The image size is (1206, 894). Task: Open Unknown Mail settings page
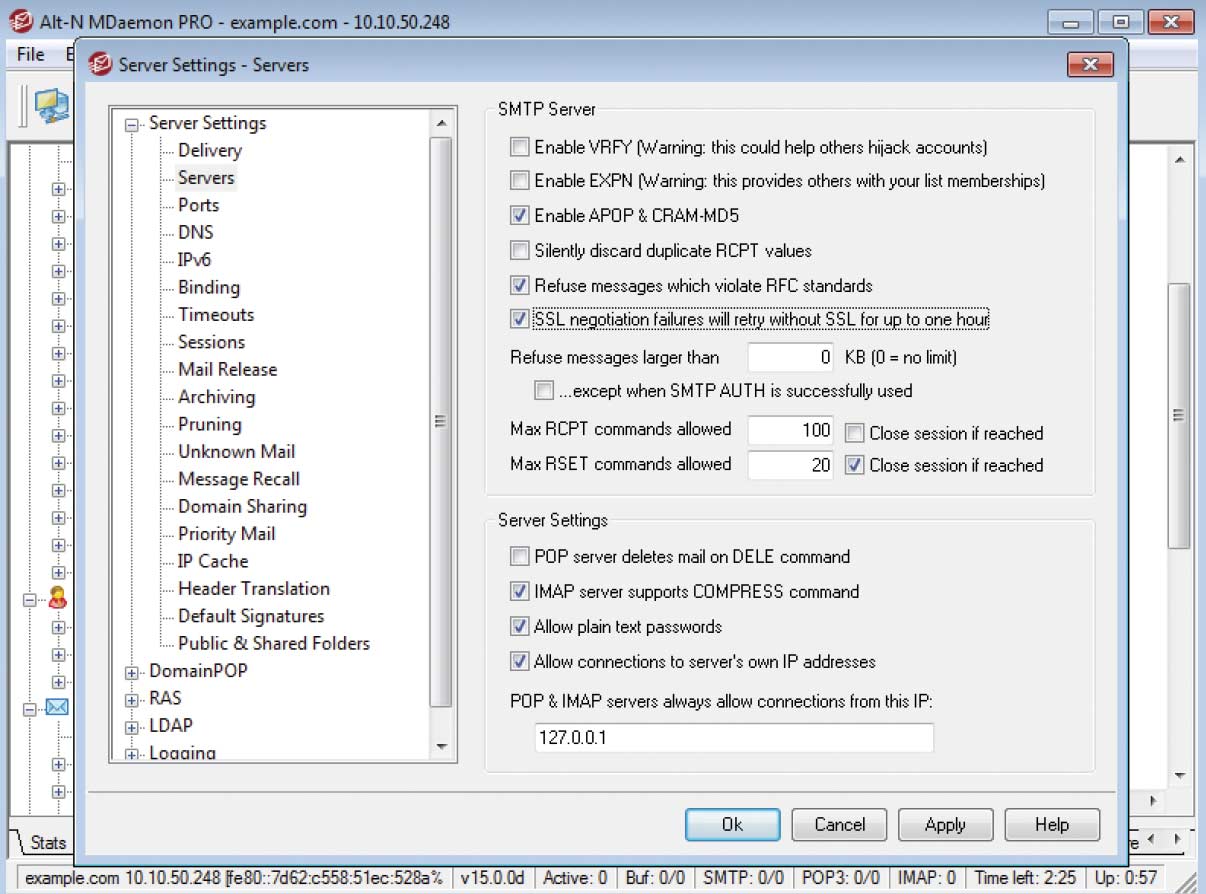click(236, 452)
